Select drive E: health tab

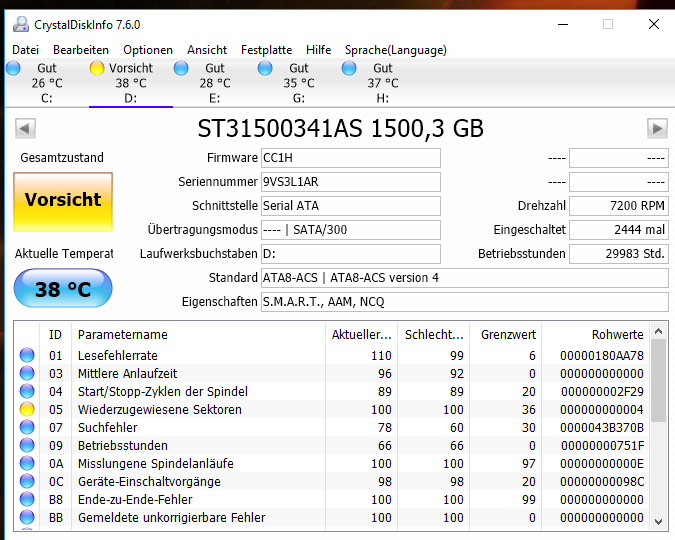[x=215, y=83]
